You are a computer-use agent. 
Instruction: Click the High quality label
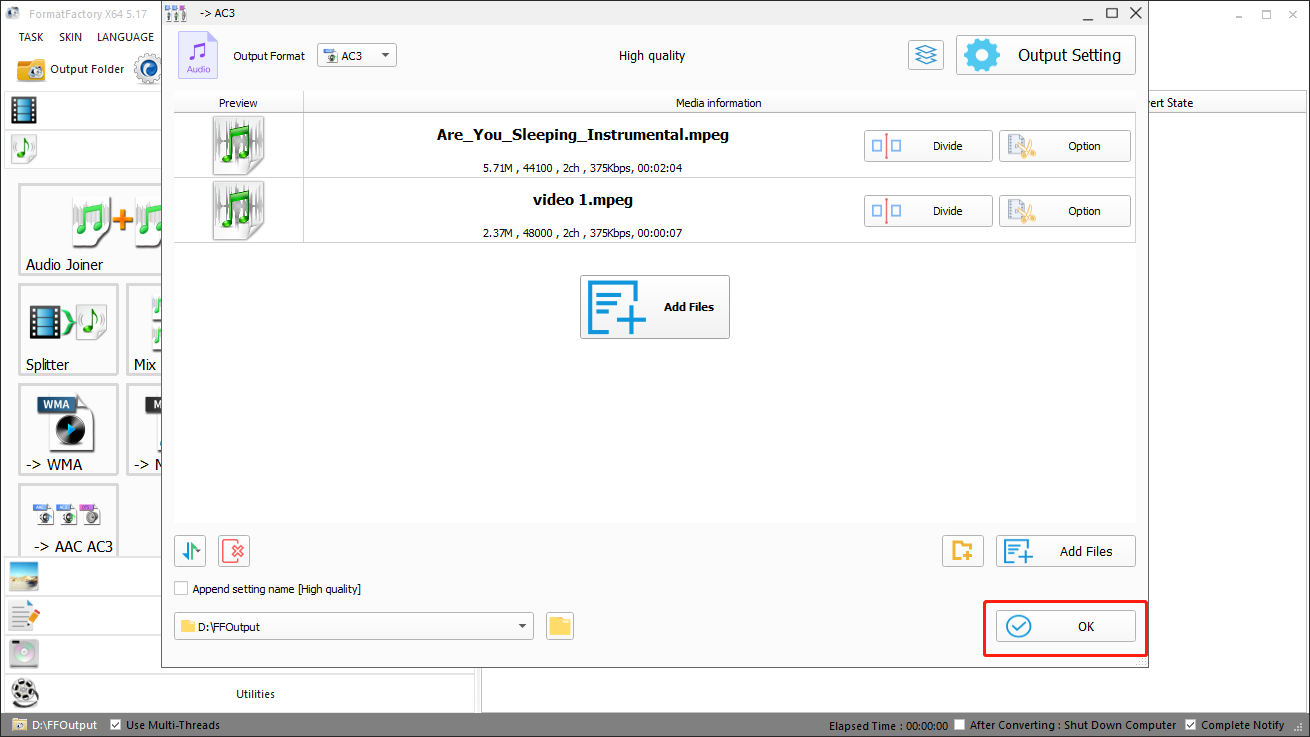point(652,56)
